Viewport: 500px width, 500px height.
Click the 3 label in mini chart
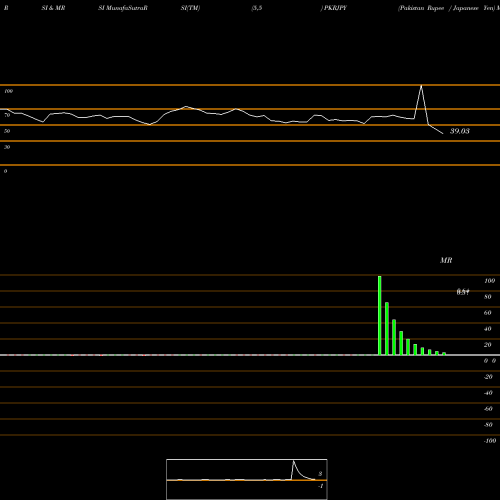point(320,474)
